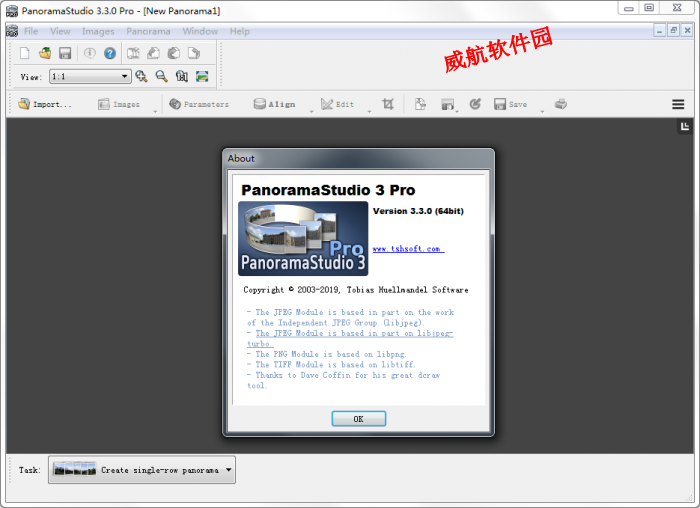This screenshot has width=700, height=508.
Task: Rotate image right toolbar icon
Action: pos(194,54)
